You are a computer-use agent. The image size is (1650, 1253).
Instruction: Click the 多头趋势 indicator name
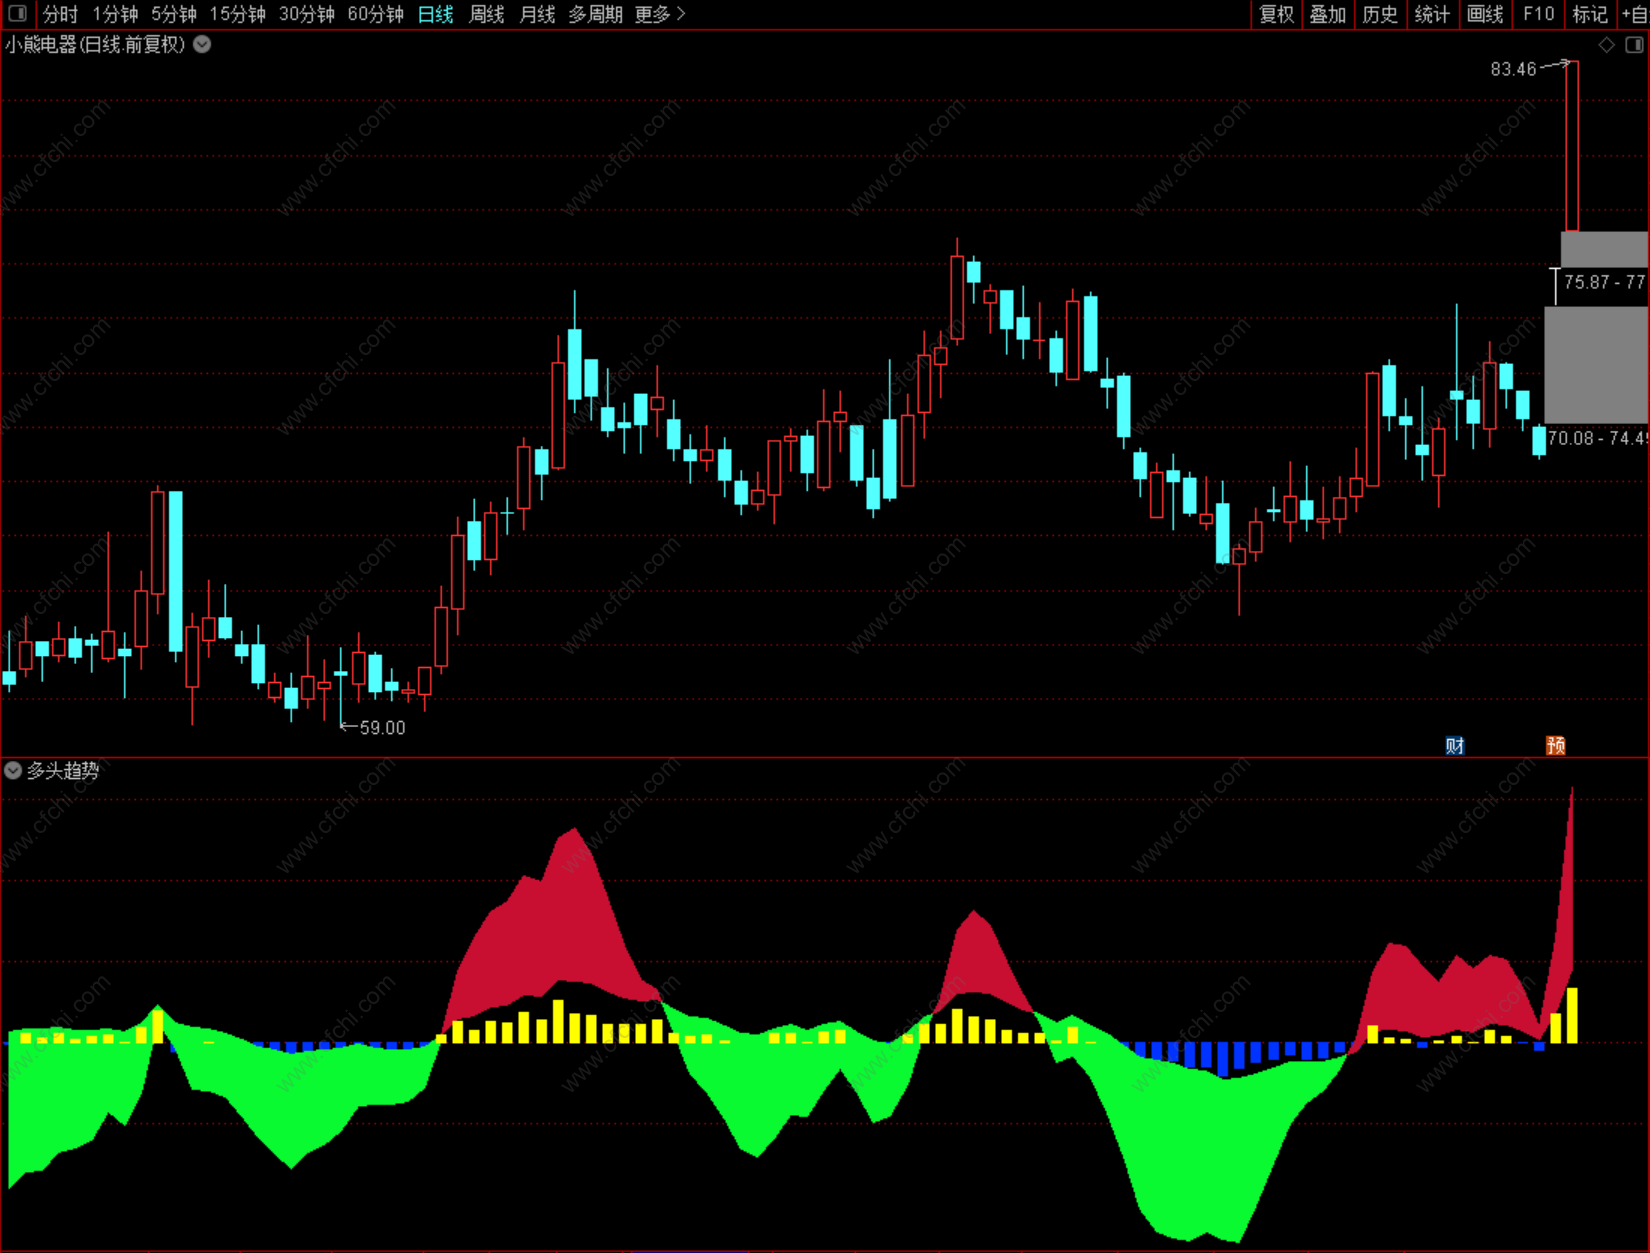click(x=63, y=770)
